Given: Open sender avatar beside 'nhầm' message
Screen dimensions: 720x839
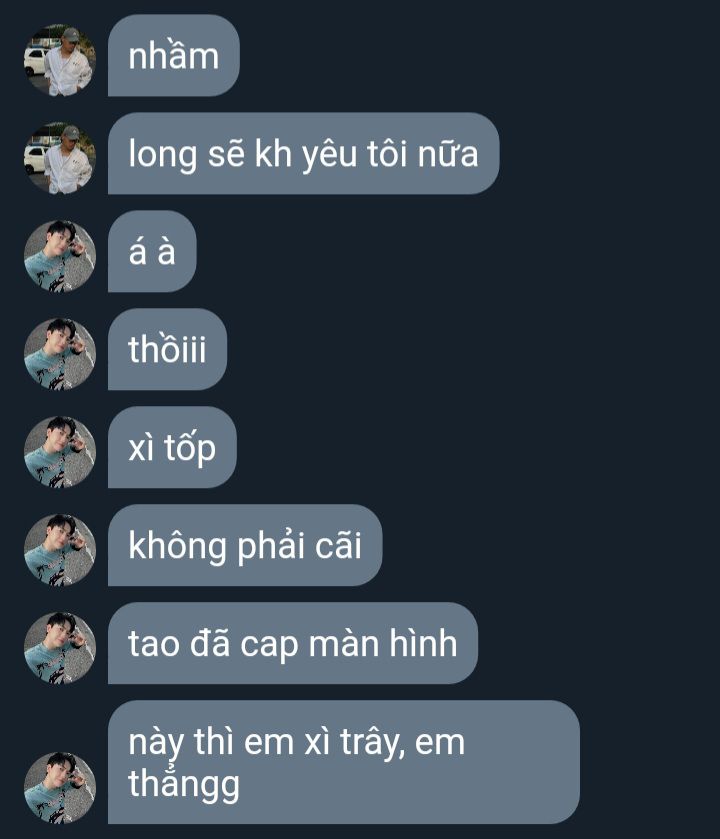Looking at the screenshot, I should [x=60, y=60].
